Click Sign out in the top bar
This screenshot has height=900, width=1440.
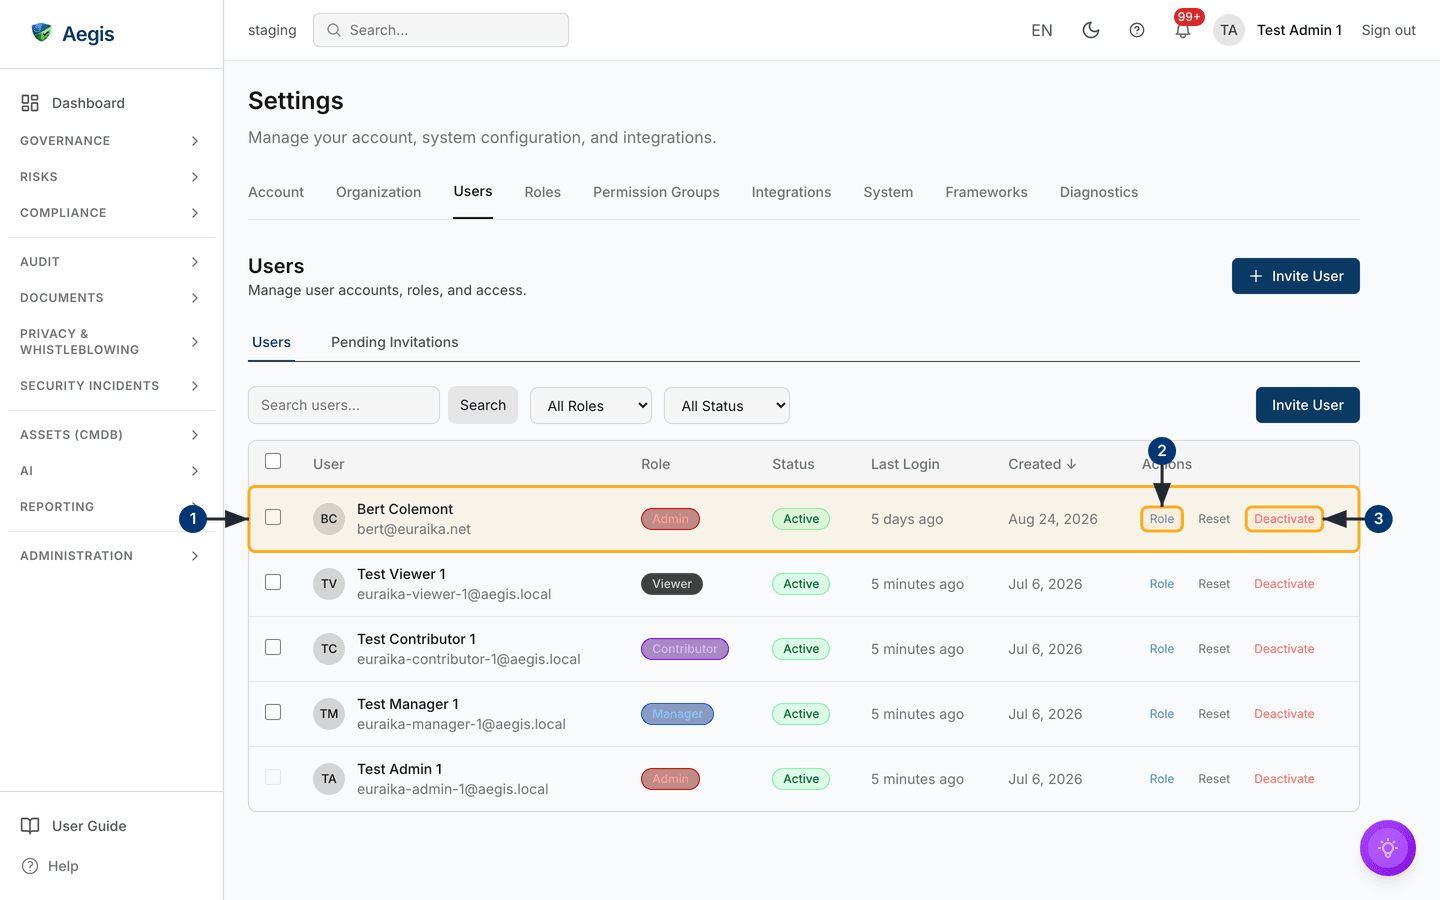pos(1388,30)
